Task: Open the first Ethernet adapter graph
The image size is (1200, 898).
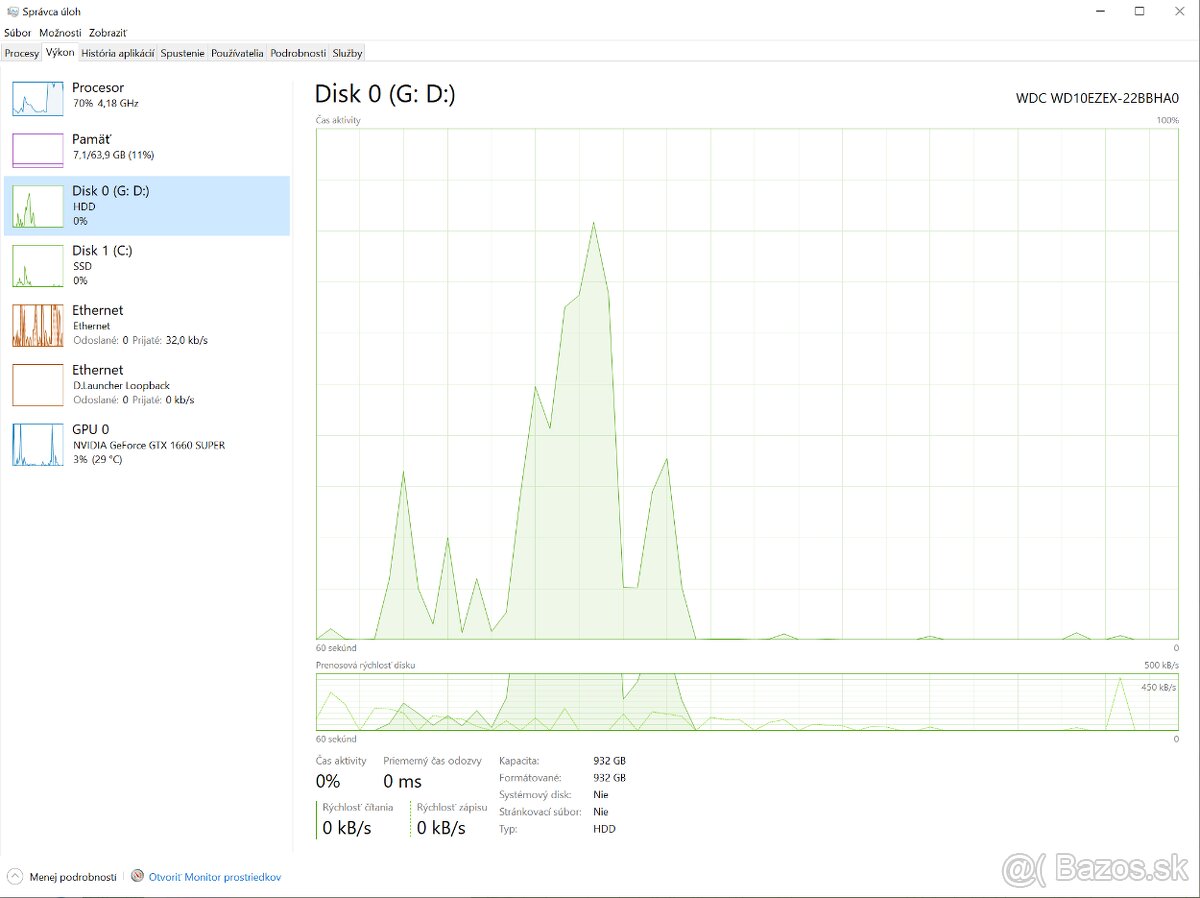Action: pos(37,326)
